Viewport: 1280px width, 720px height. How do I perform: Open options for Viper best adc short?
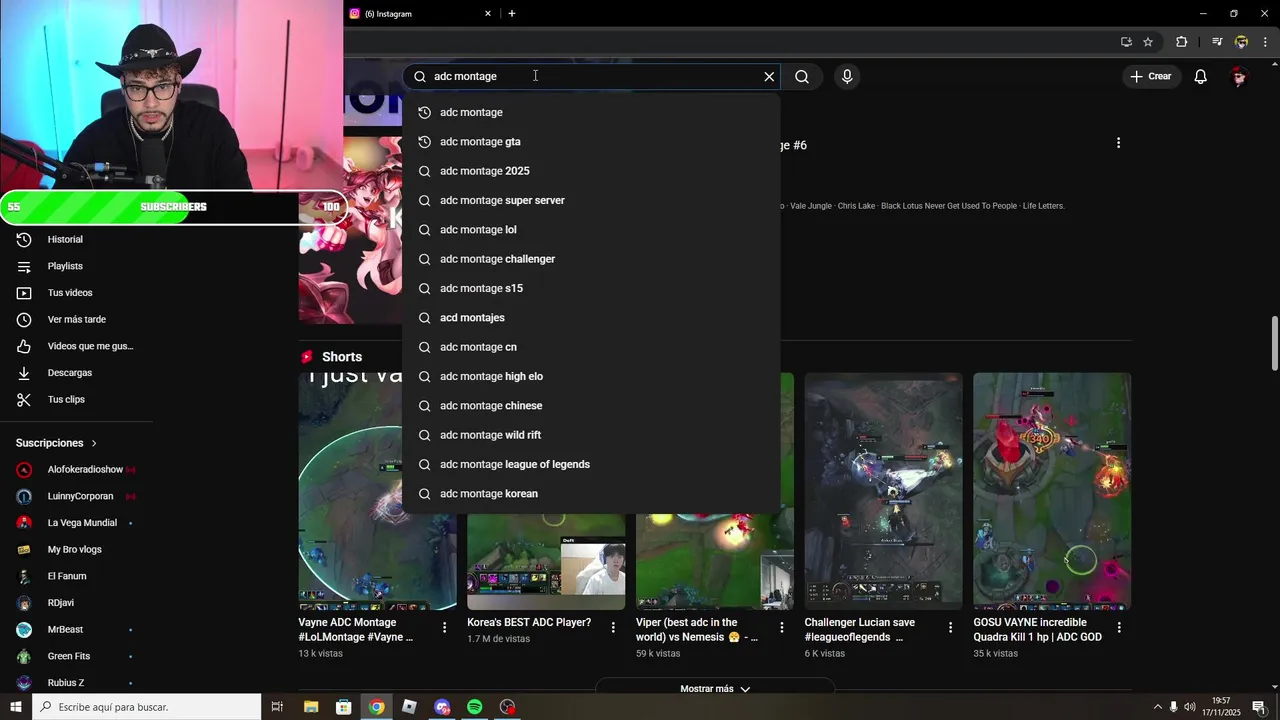[x=782, y=628]
